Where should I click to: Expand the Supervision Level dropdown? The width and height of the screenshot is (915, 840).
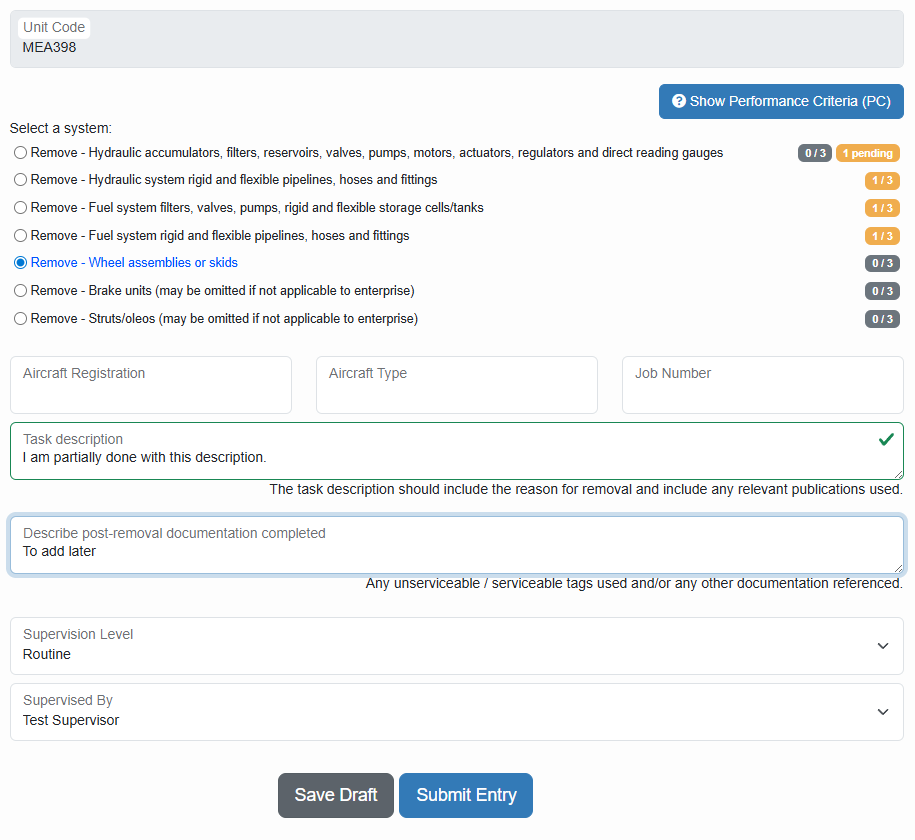(457, 646)
